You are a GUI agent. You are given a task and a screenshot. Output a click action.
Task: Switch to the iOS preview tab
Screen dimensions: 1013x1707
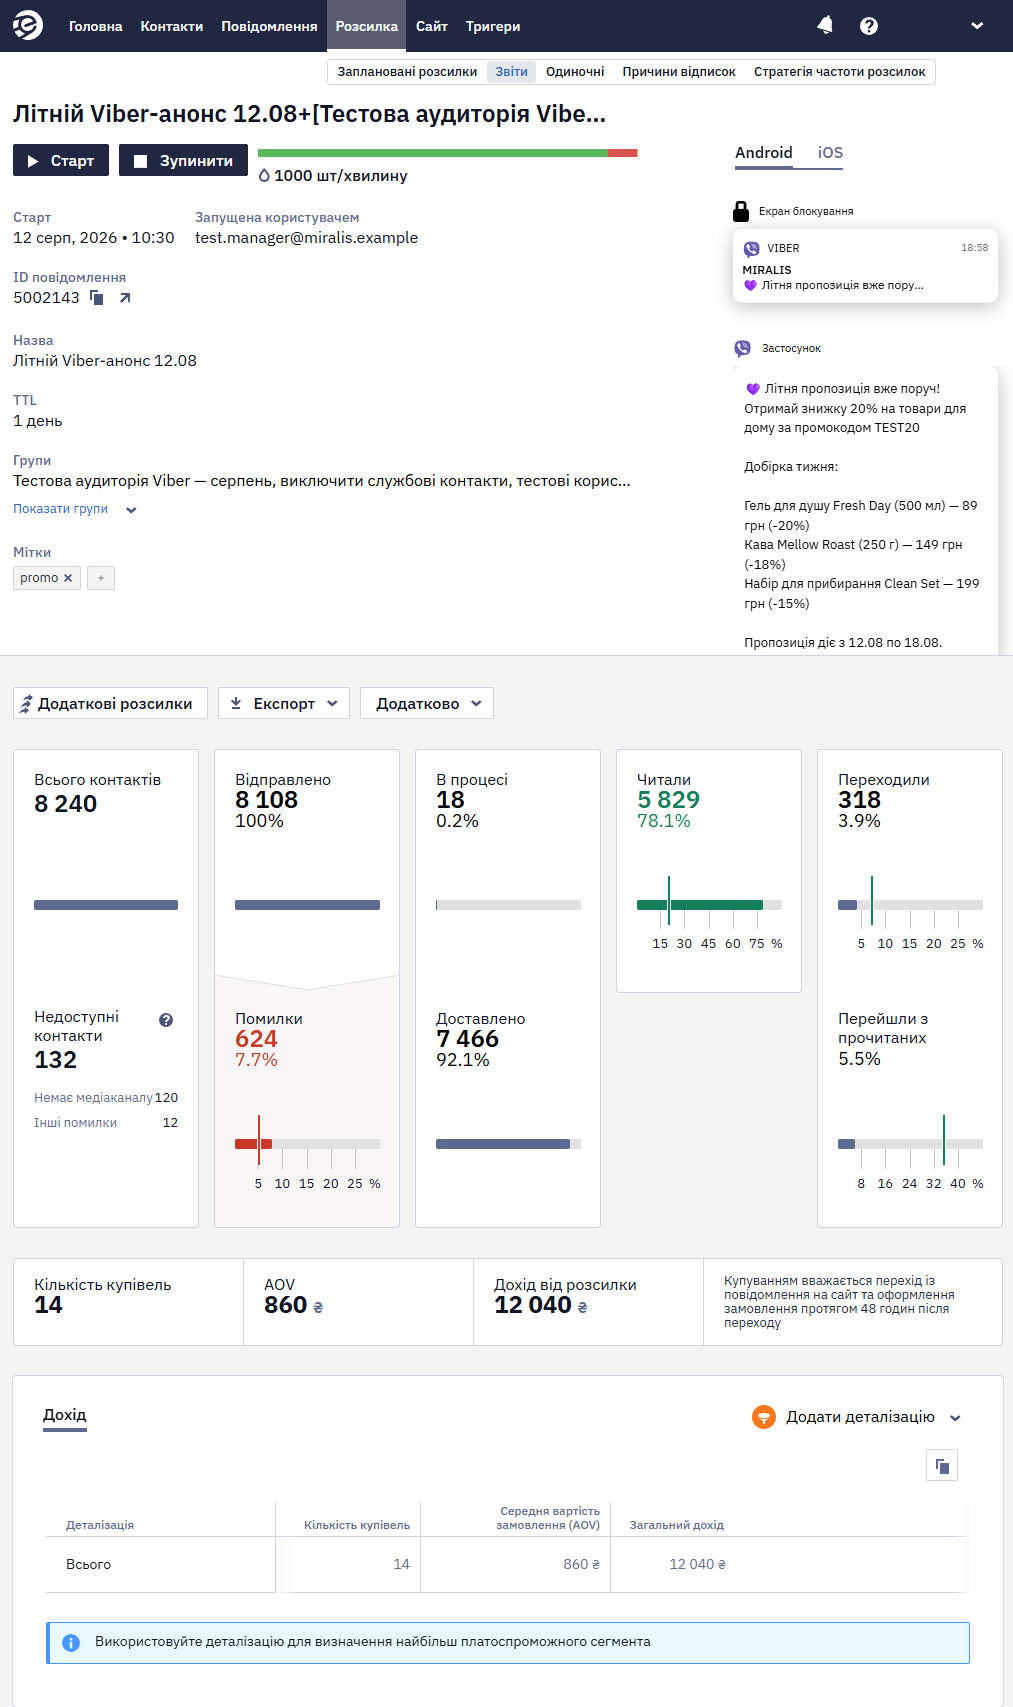[830, 153]
